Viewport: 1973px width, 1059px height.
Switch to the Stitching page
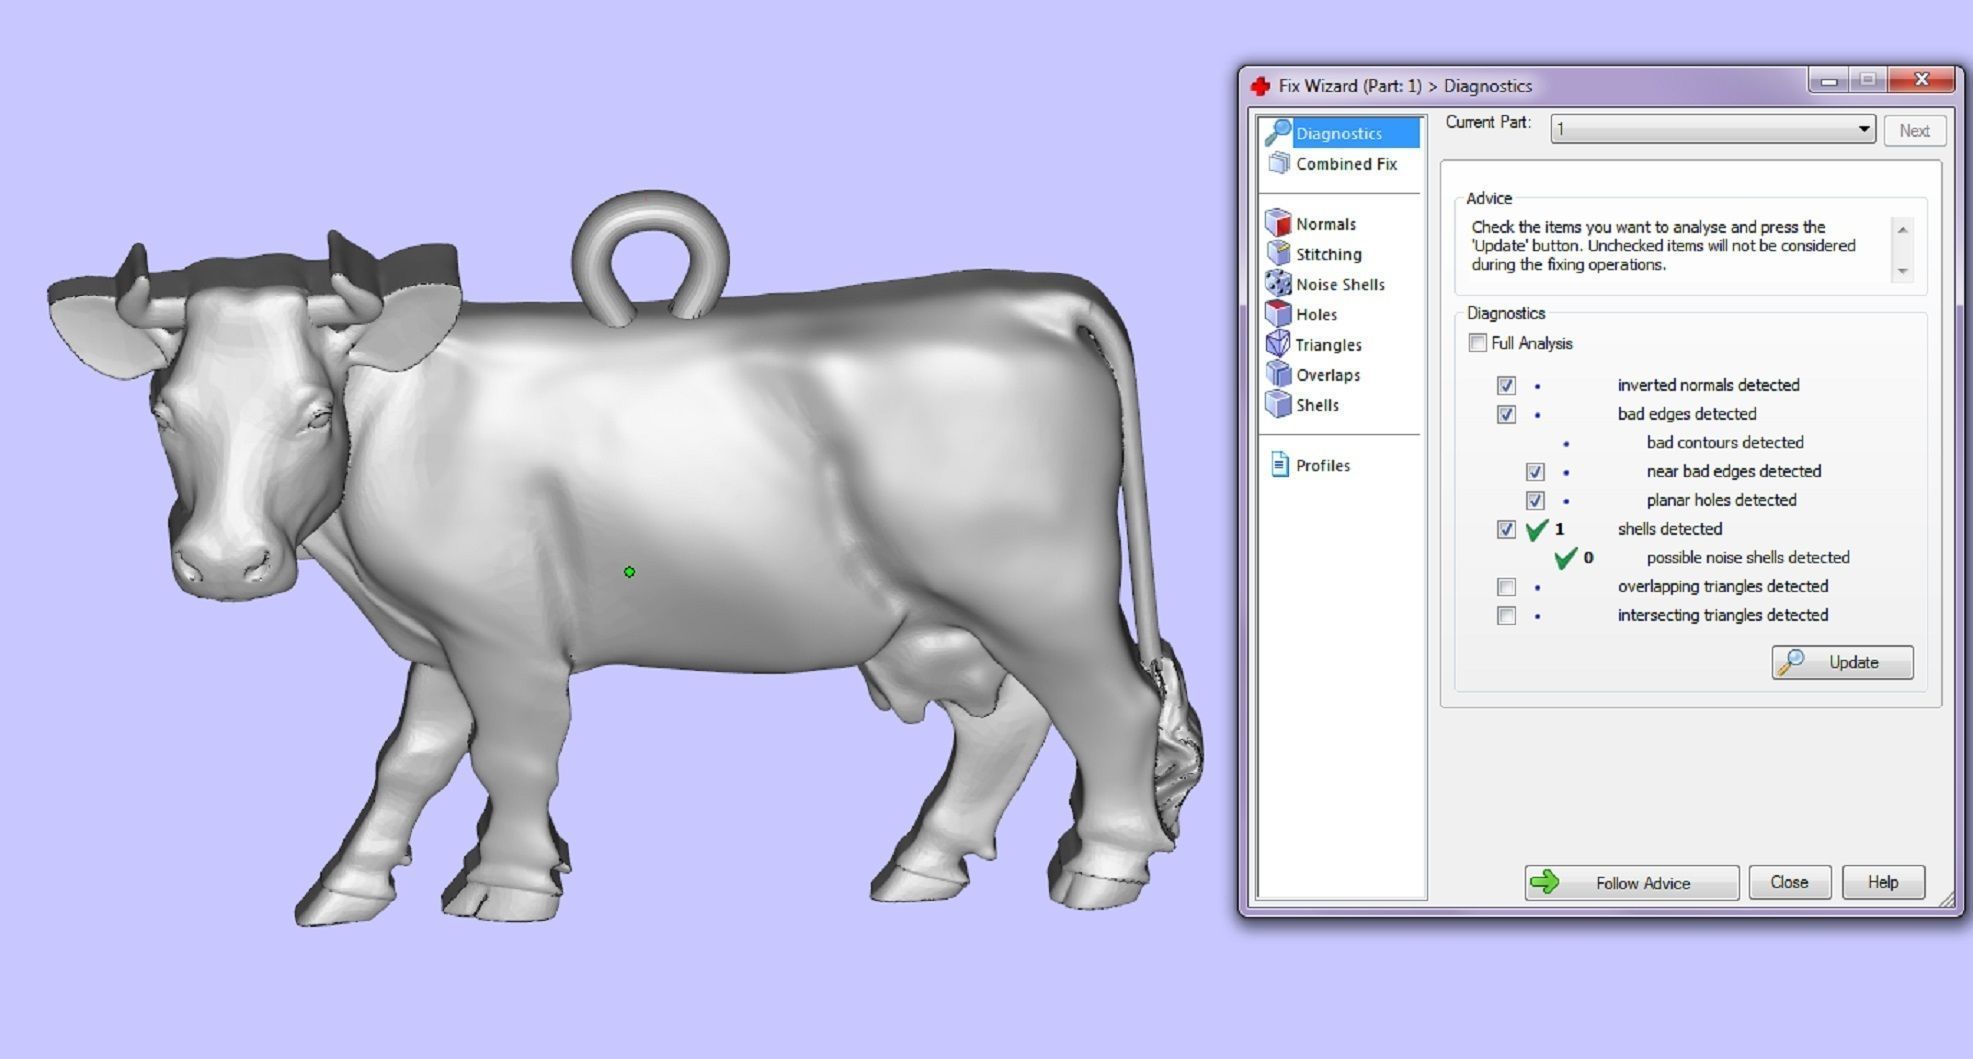(x=1329, y=254)
